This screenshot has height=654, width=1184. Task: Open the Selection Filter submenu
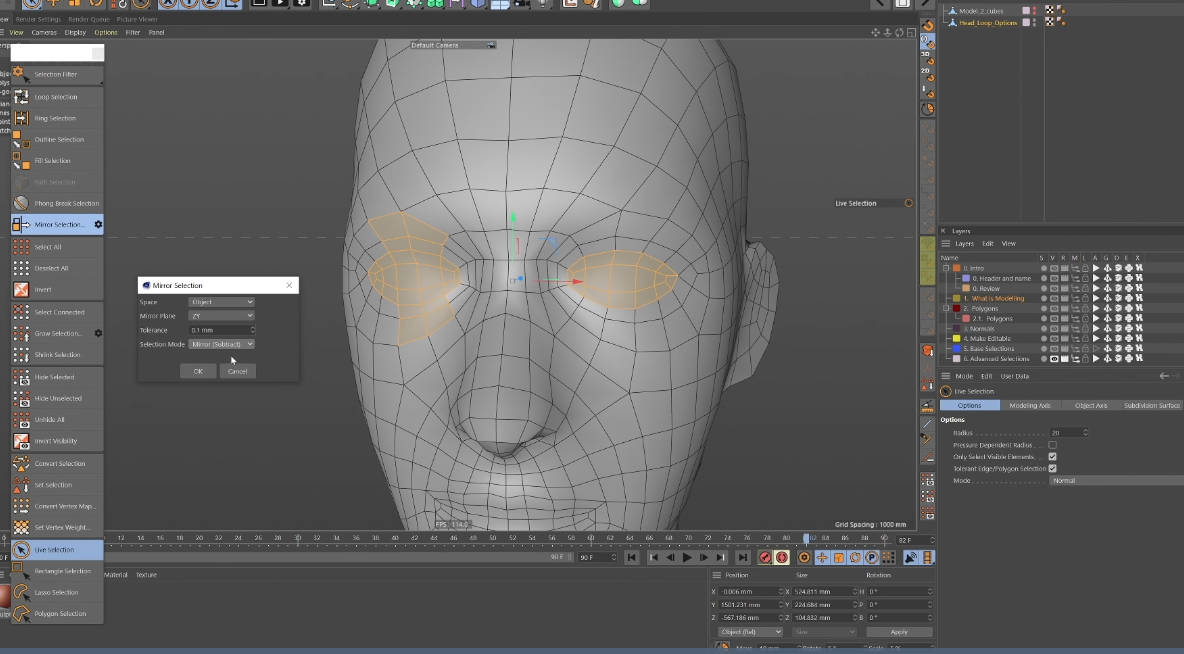coord(57,74)
